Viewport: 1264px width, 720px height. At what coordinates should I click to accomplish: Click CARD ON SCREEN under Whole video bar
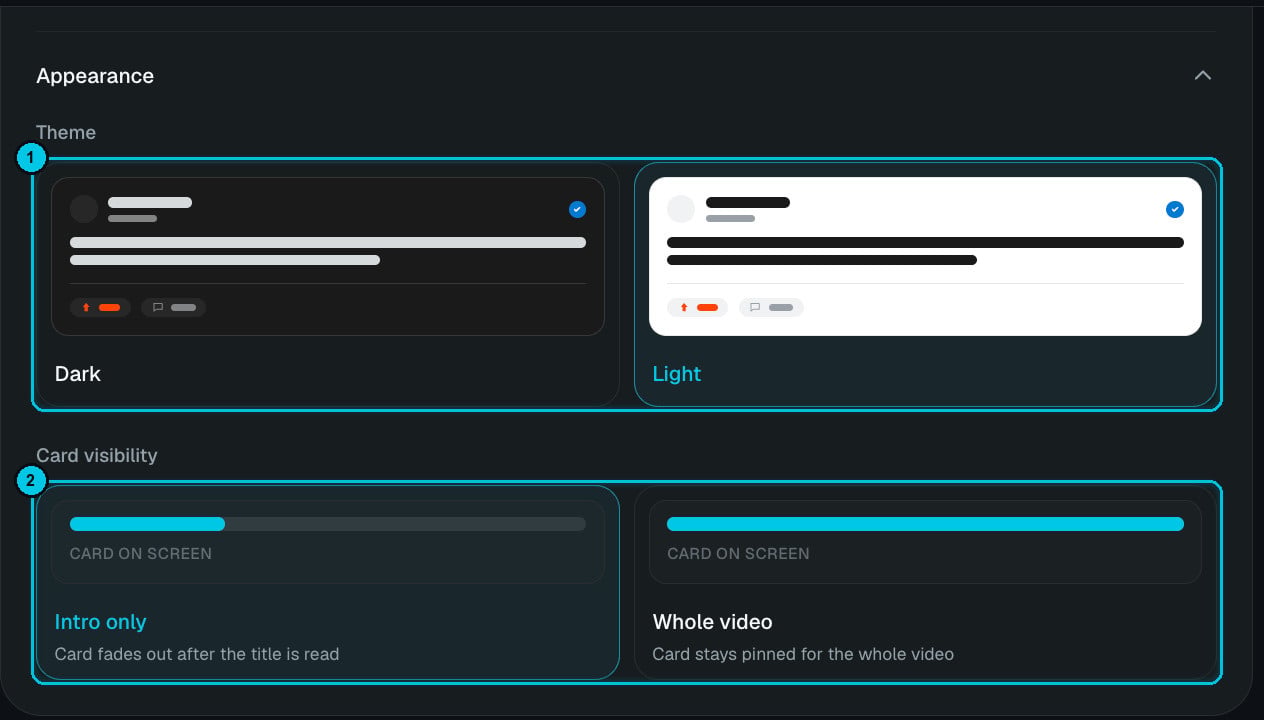738,553
